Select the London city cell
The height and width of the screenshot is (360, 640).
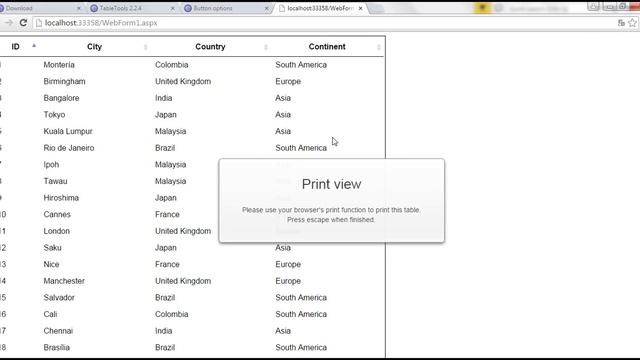click(x=56, y=231)
